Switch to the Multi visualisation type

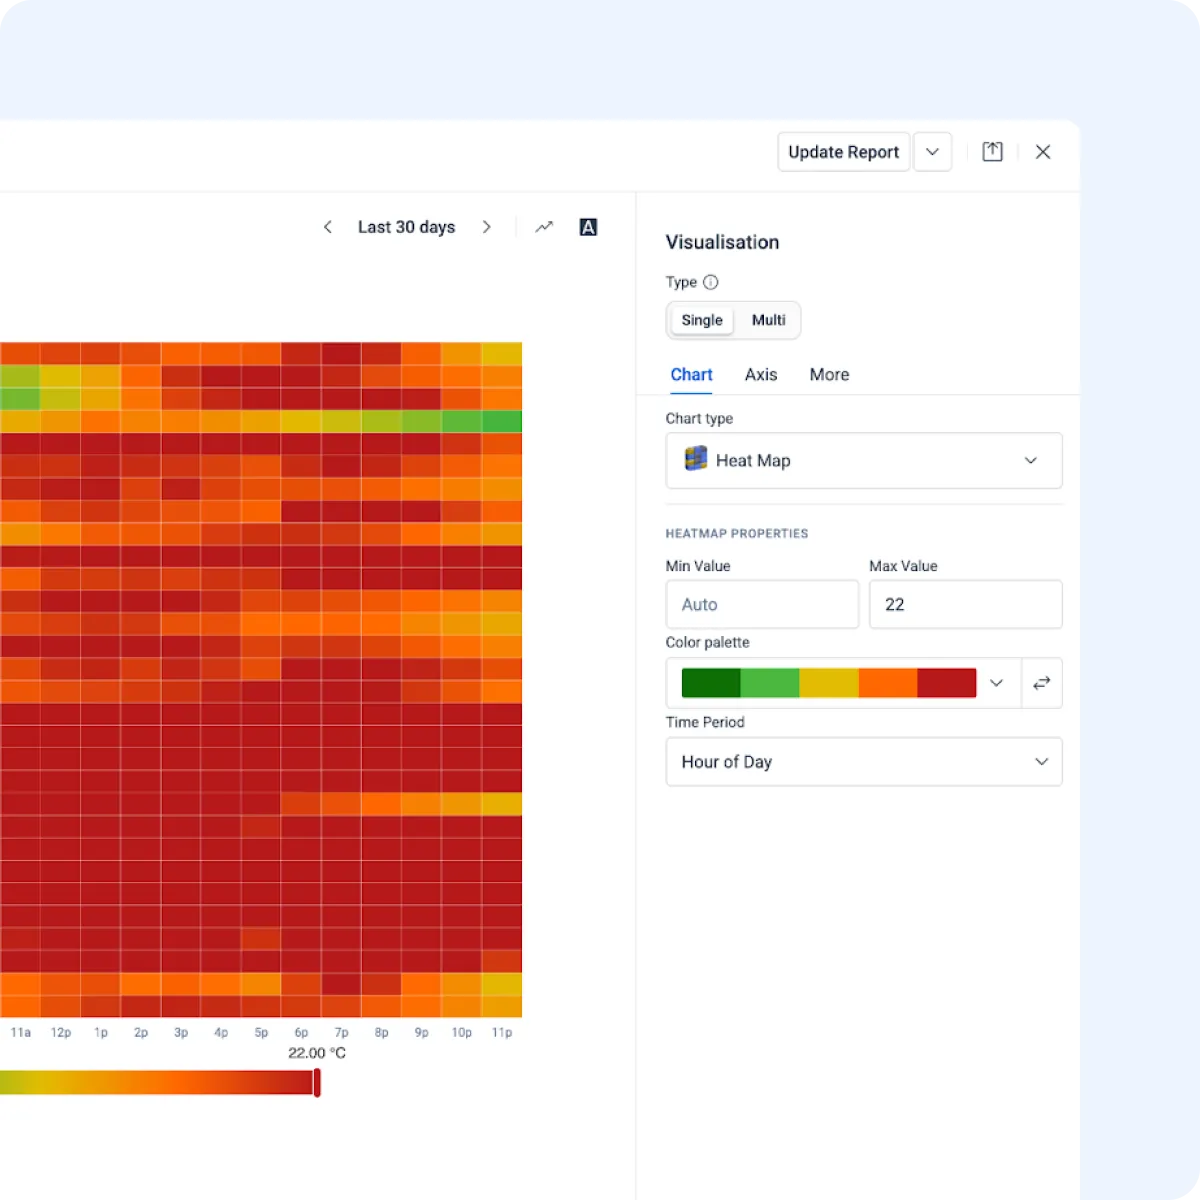pos(768,320)
